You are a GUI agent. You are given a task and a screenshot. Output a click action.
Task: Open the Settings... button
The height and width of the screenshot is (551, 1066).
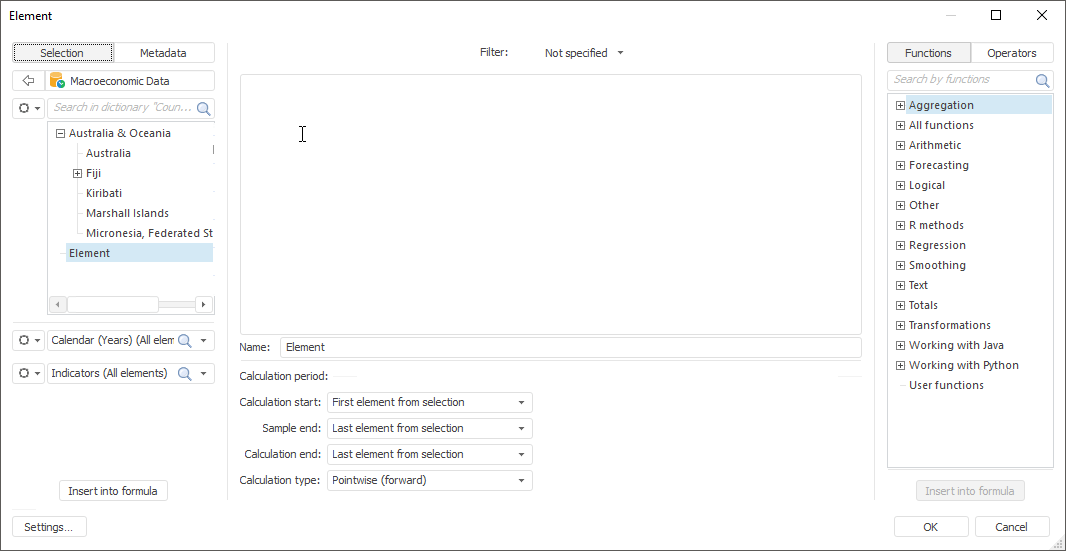coord(50,527)
